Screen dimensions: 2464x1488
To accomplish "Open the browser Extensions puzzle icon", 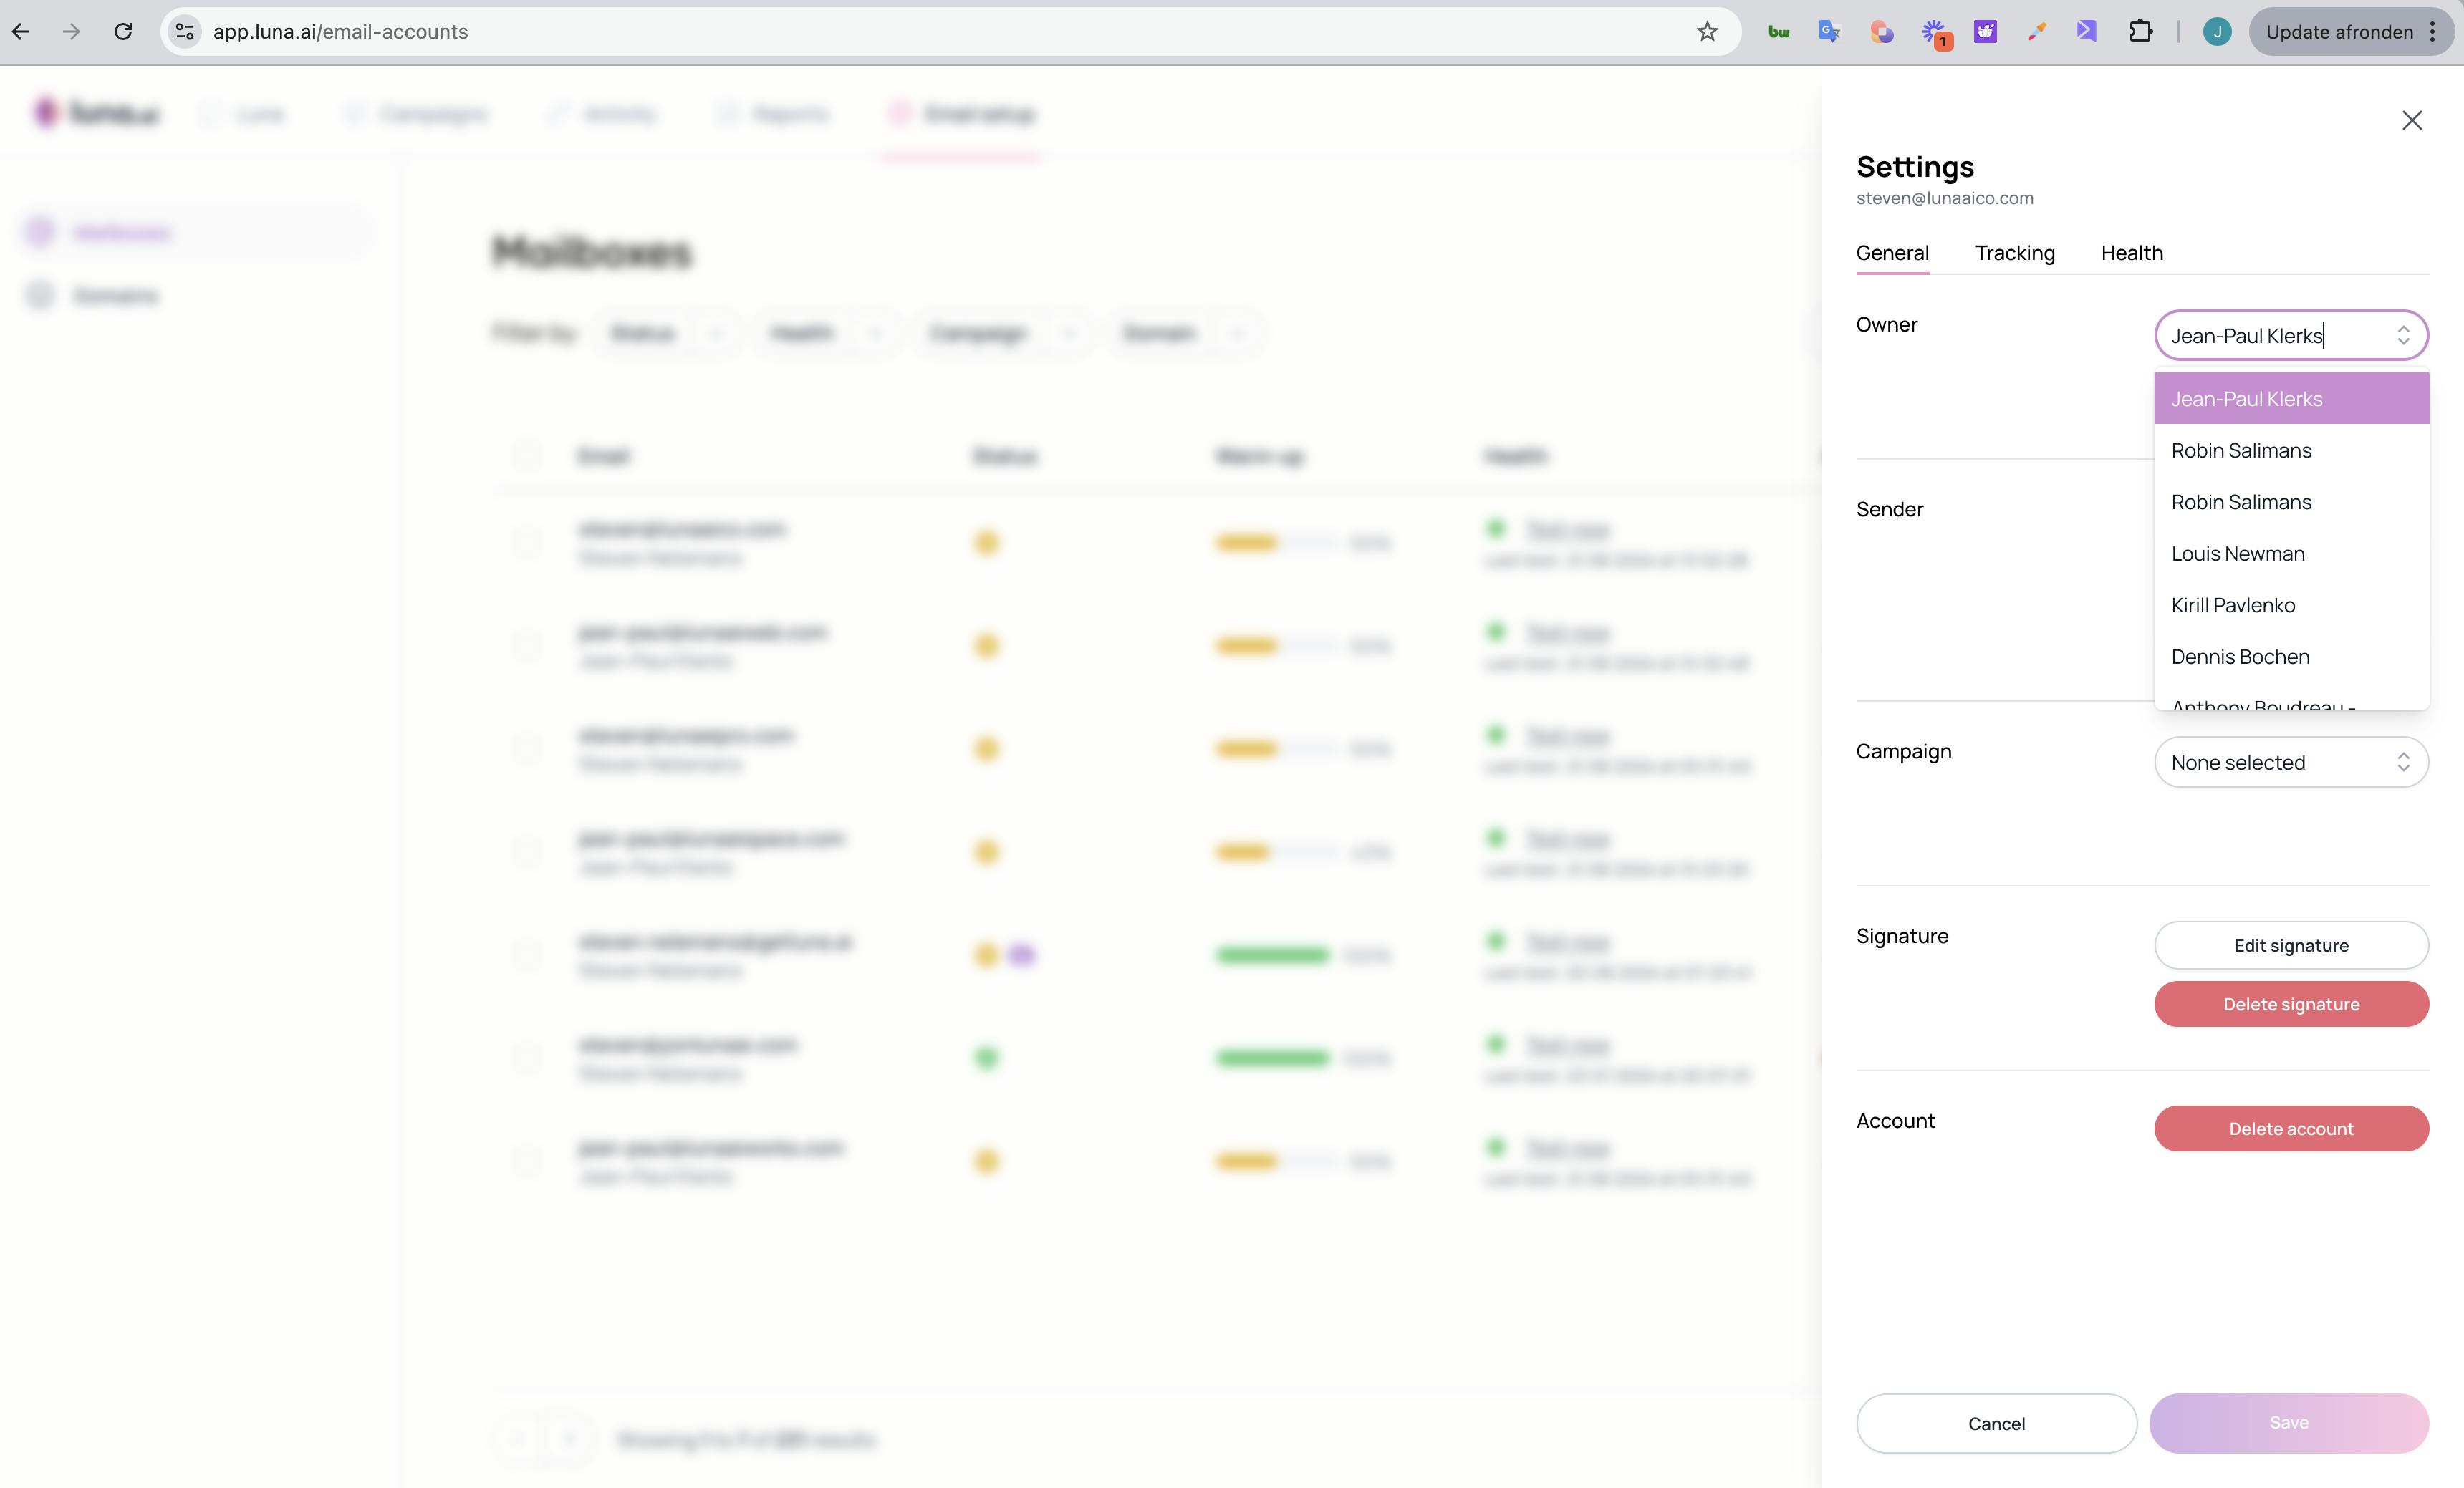I will pos(2140,32).
